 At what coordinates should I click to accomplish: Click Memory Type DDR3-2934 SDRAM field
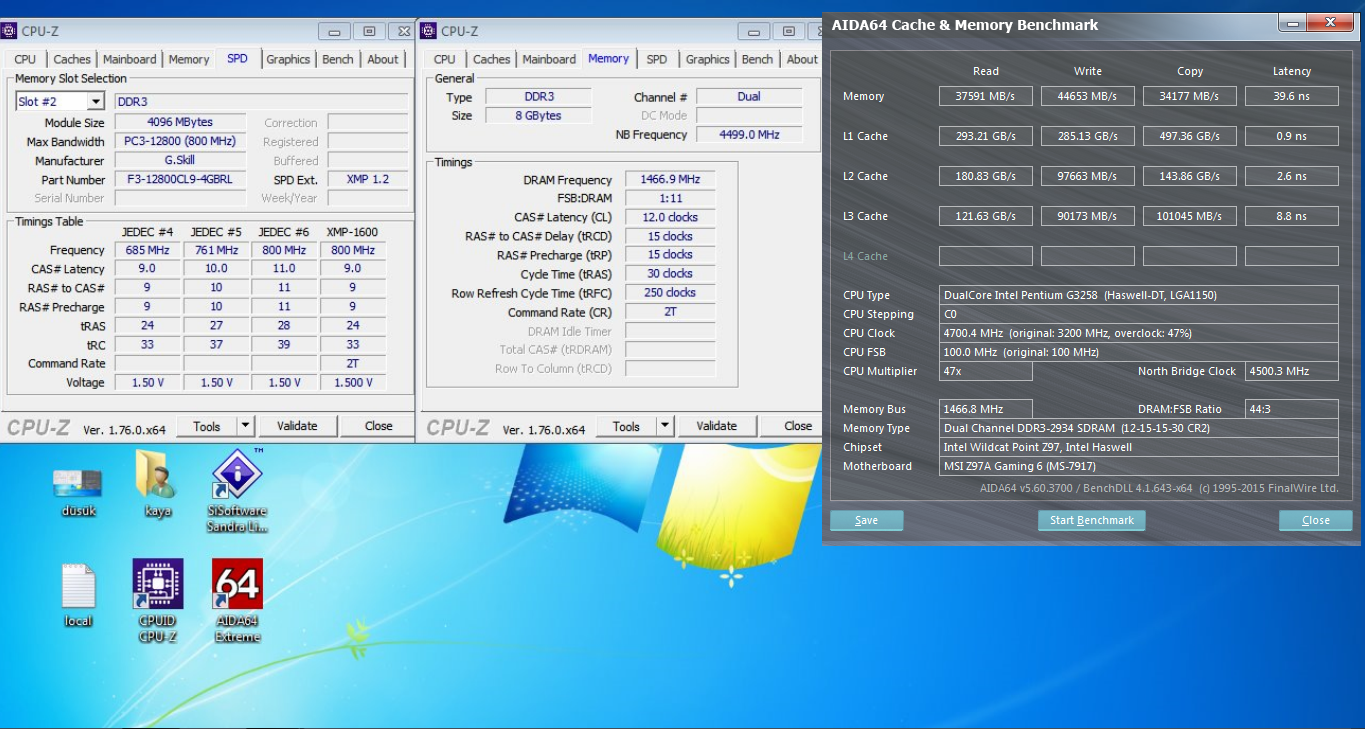coord(1140,428)
